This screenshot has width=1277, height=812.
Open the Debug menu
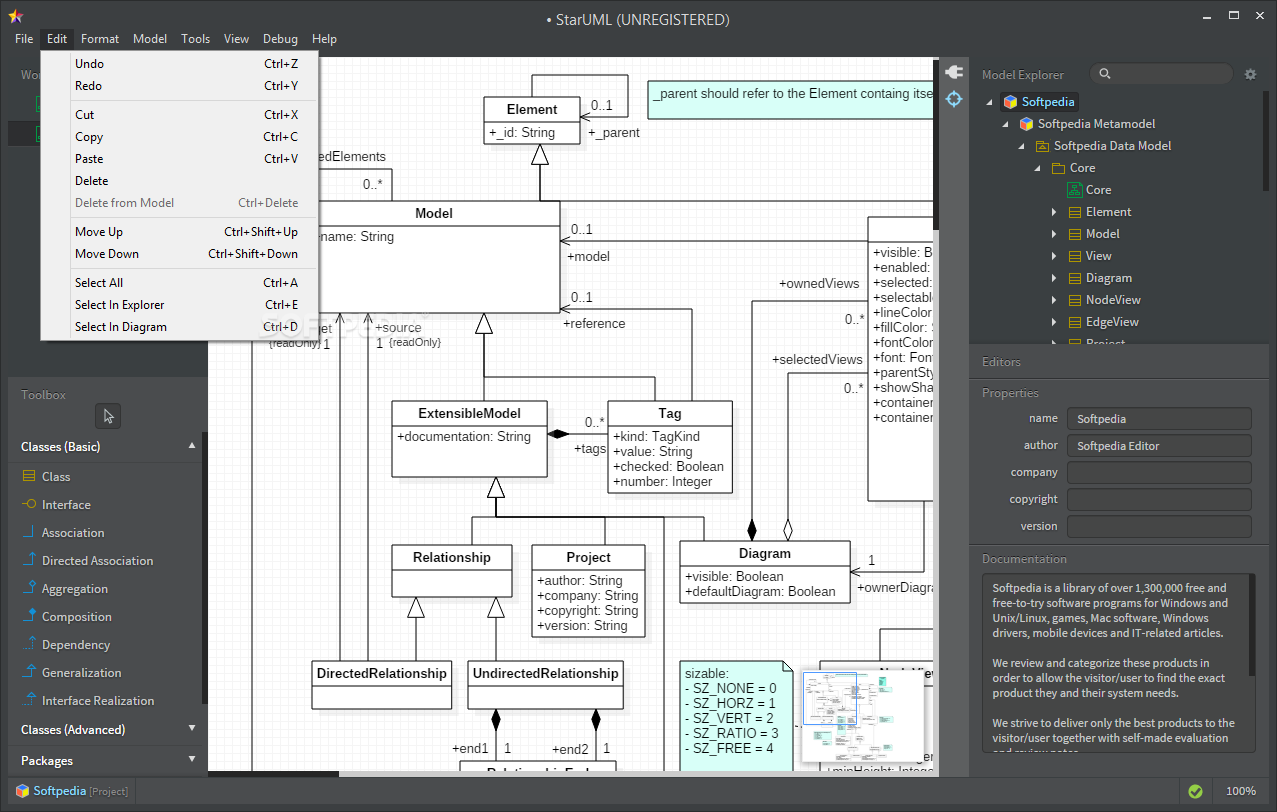coord(280,39)
